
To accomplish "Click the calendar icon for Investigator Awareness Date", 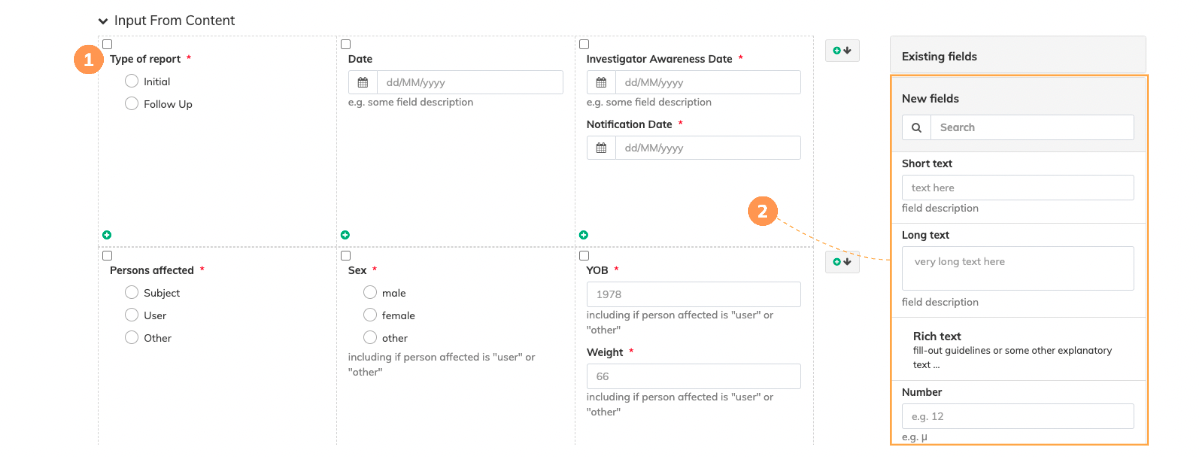I will tap(601, 82).
